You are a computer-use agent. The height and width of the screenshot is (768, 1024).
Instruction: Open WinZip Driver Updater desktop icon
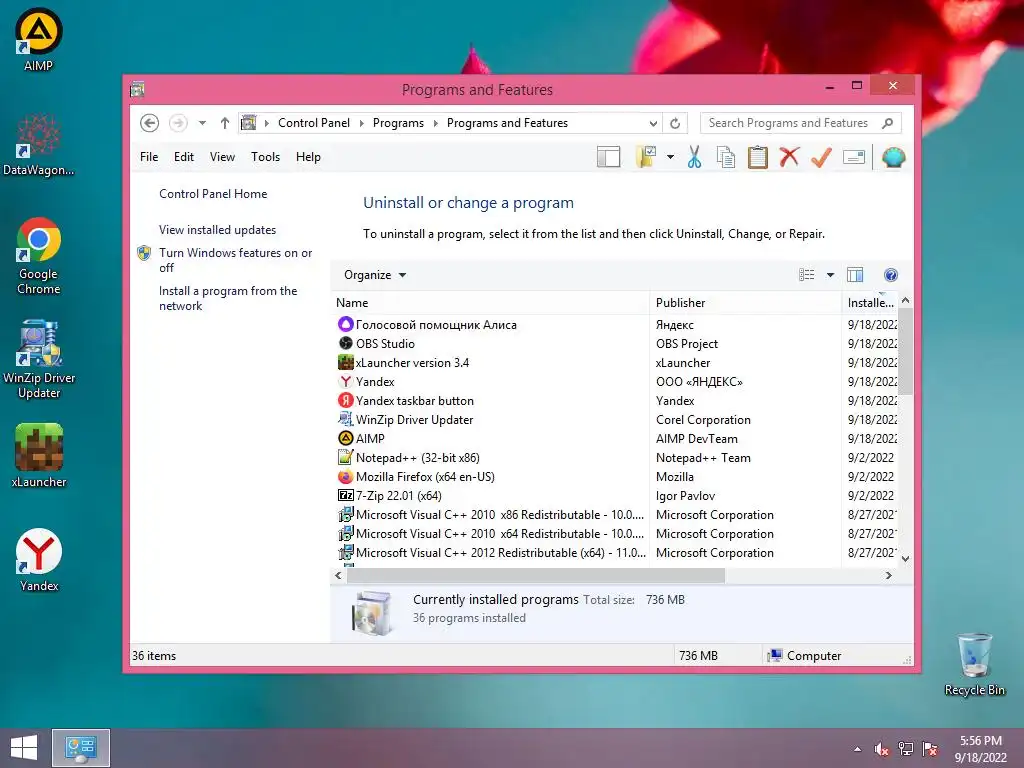coord(39,359)
